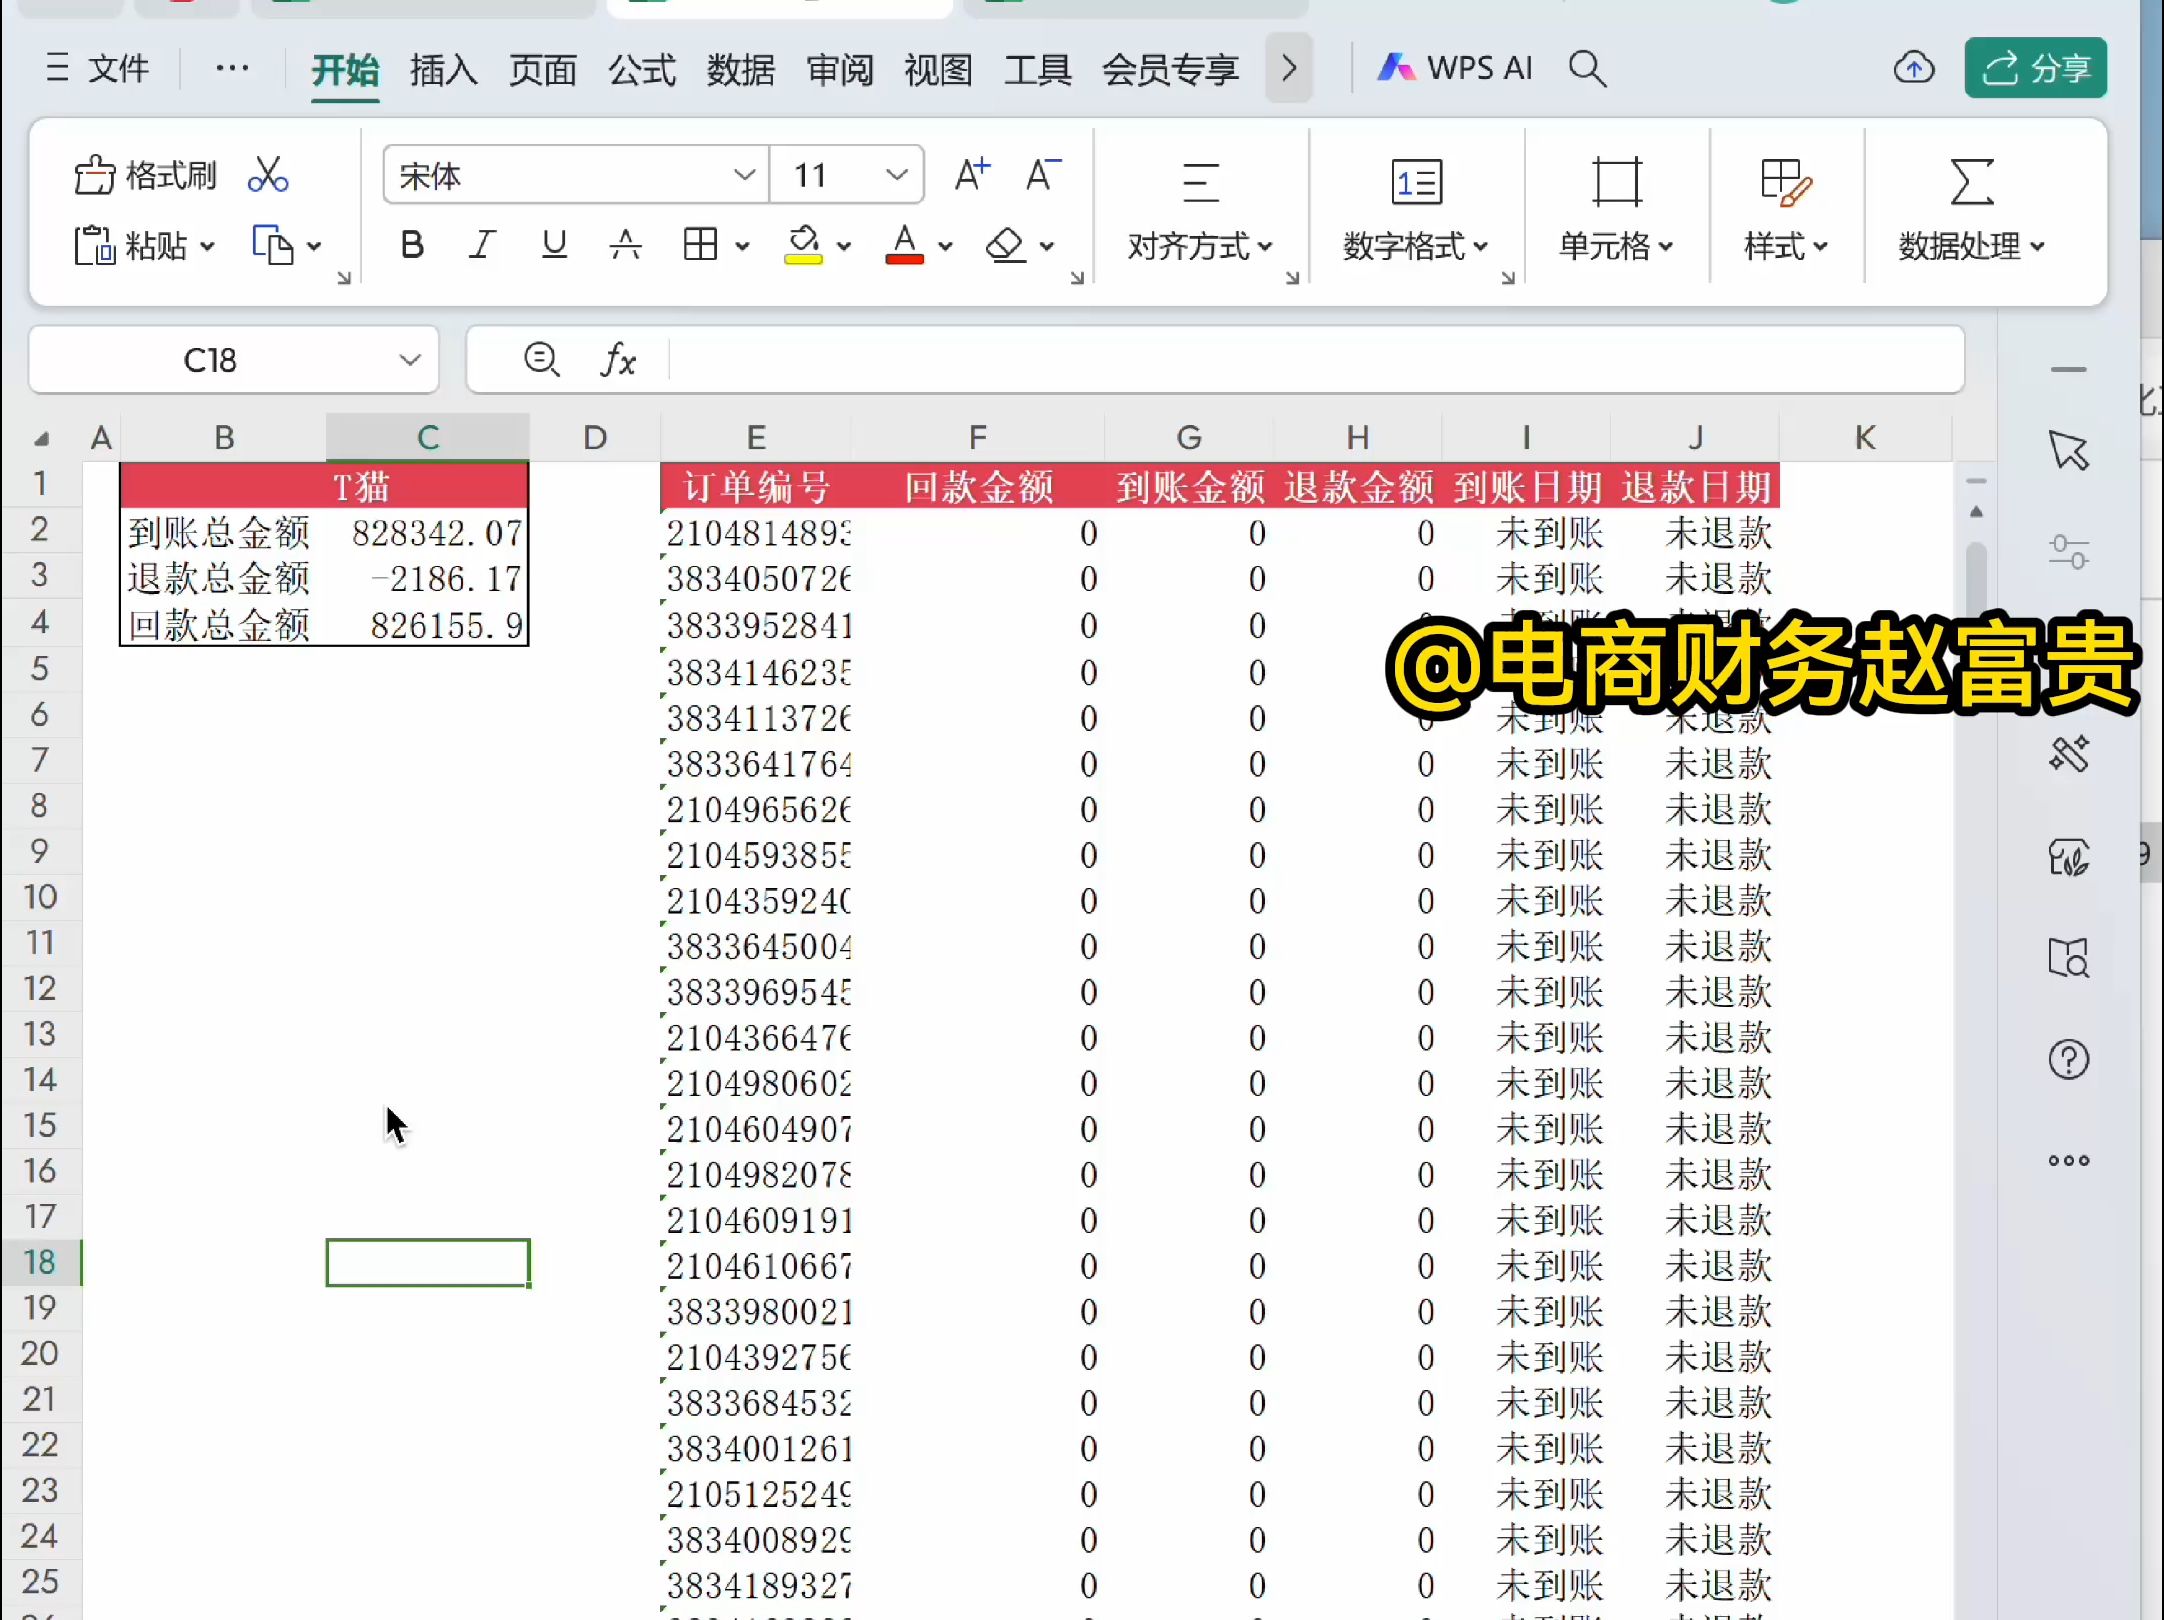Switch to the 工具 (Tools) tab
Image resolution: width=2164 pixels, height=1620 pixels.
(1037, 70)
